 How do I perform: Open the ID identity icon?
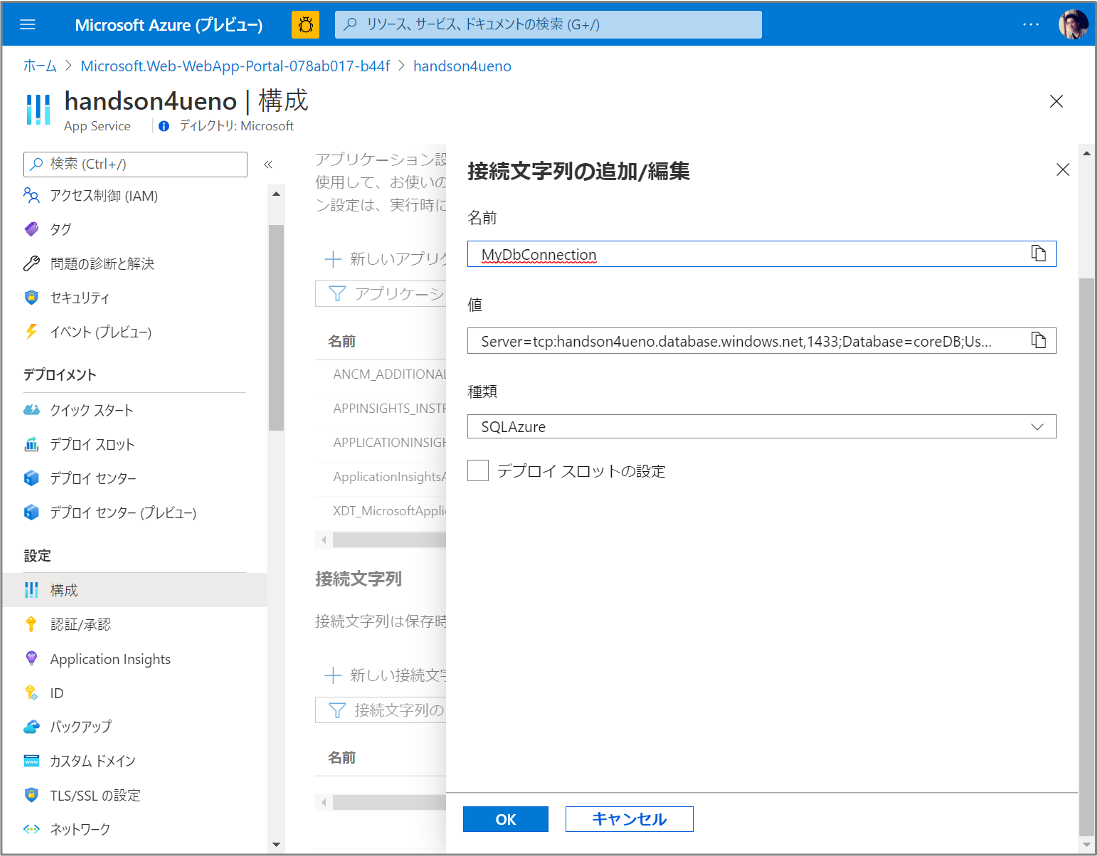point(31,693)
